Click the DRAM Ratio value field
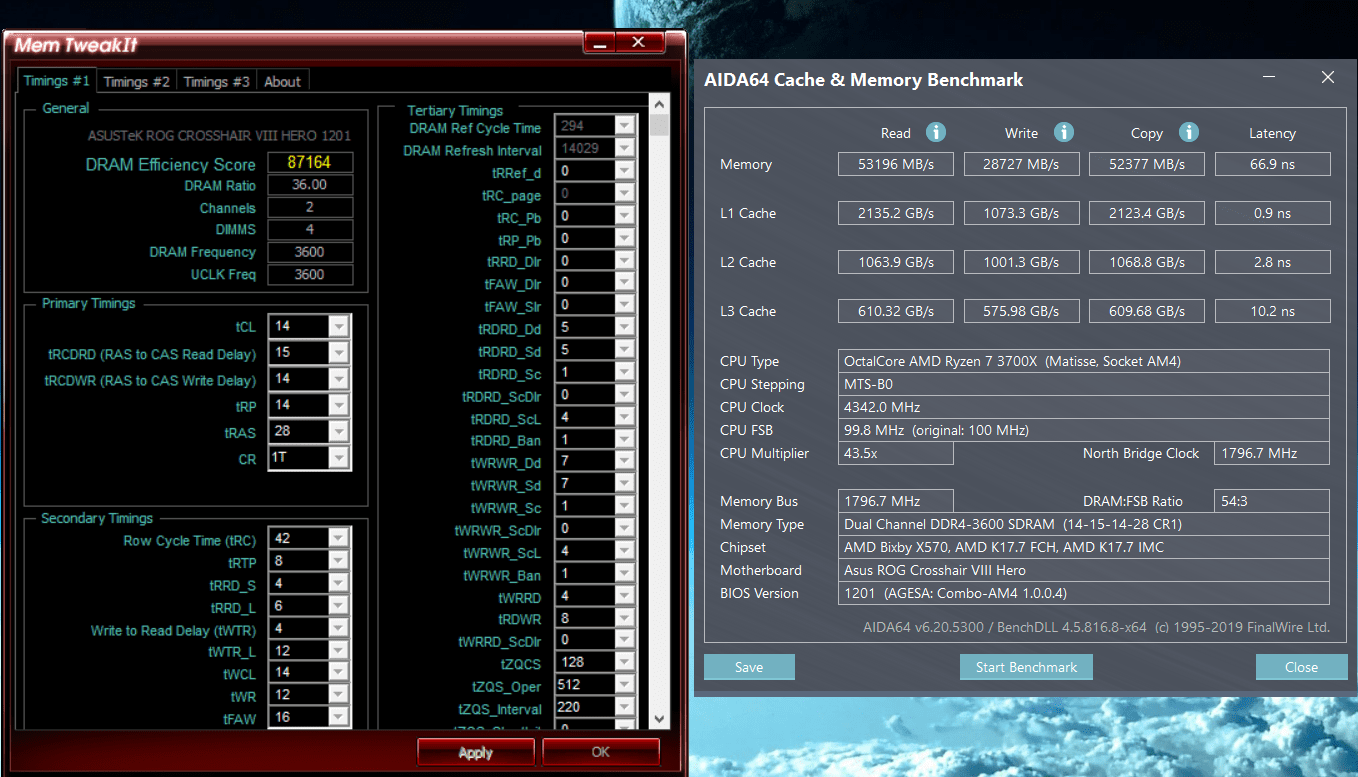Screen dimensions: 1358x777 (310, 185)
